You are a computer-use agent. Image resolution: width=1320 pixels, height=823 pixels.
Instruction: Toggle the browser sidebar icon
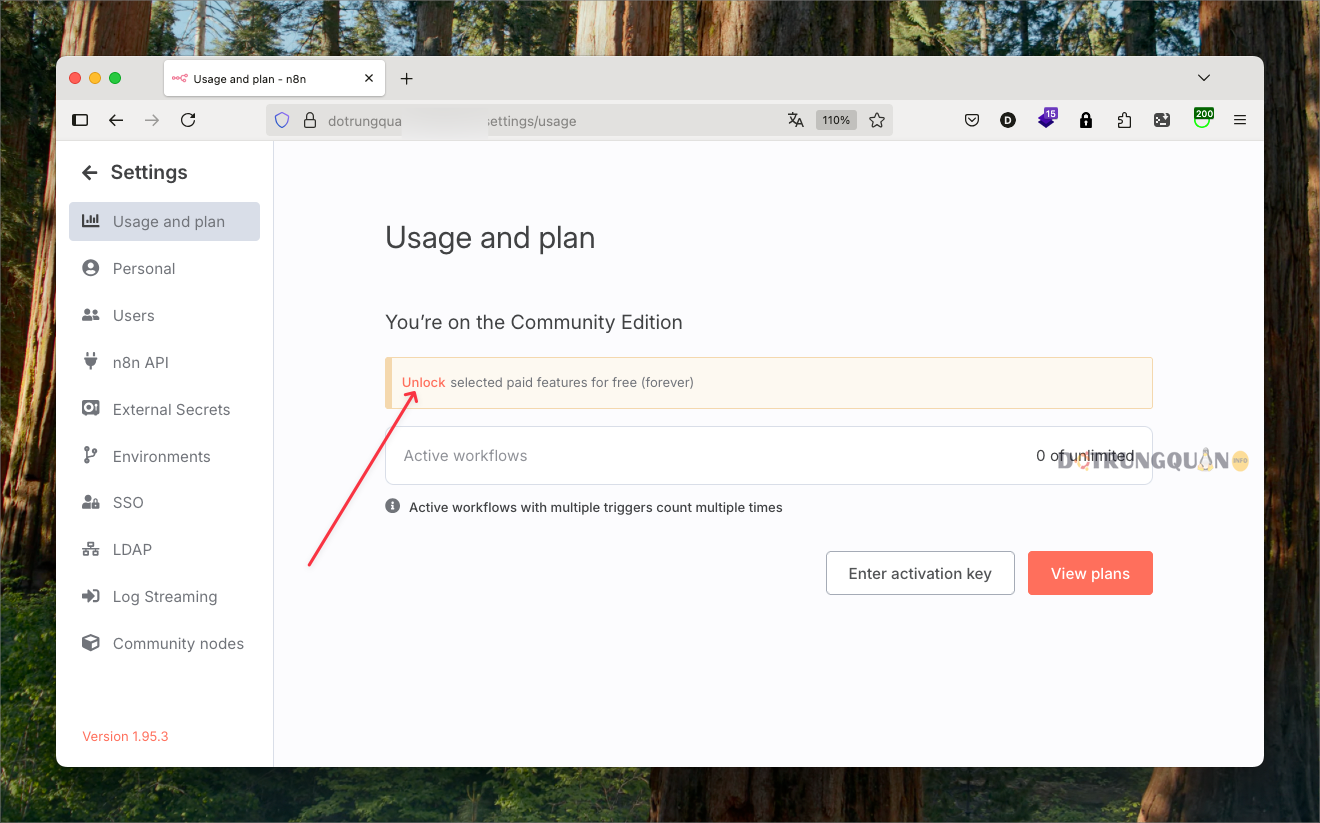pos(80,120)
